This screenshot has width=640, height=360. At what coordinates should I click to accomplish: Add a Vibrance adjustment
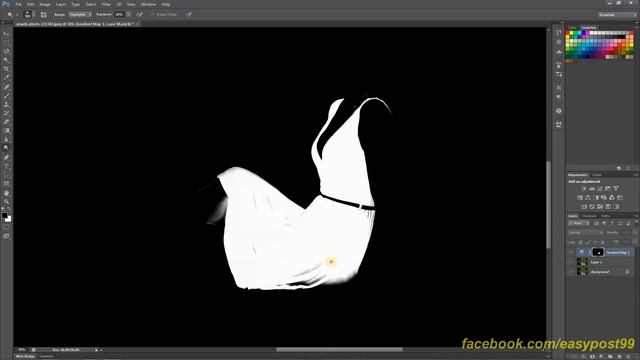(x=616, y=189)
